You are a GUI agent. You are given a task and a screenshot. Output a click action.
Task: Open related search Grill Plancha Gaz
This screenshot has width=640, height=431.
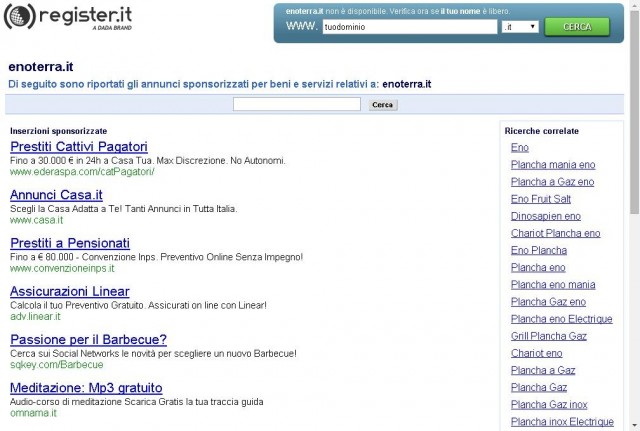click(x=549, y=336)
